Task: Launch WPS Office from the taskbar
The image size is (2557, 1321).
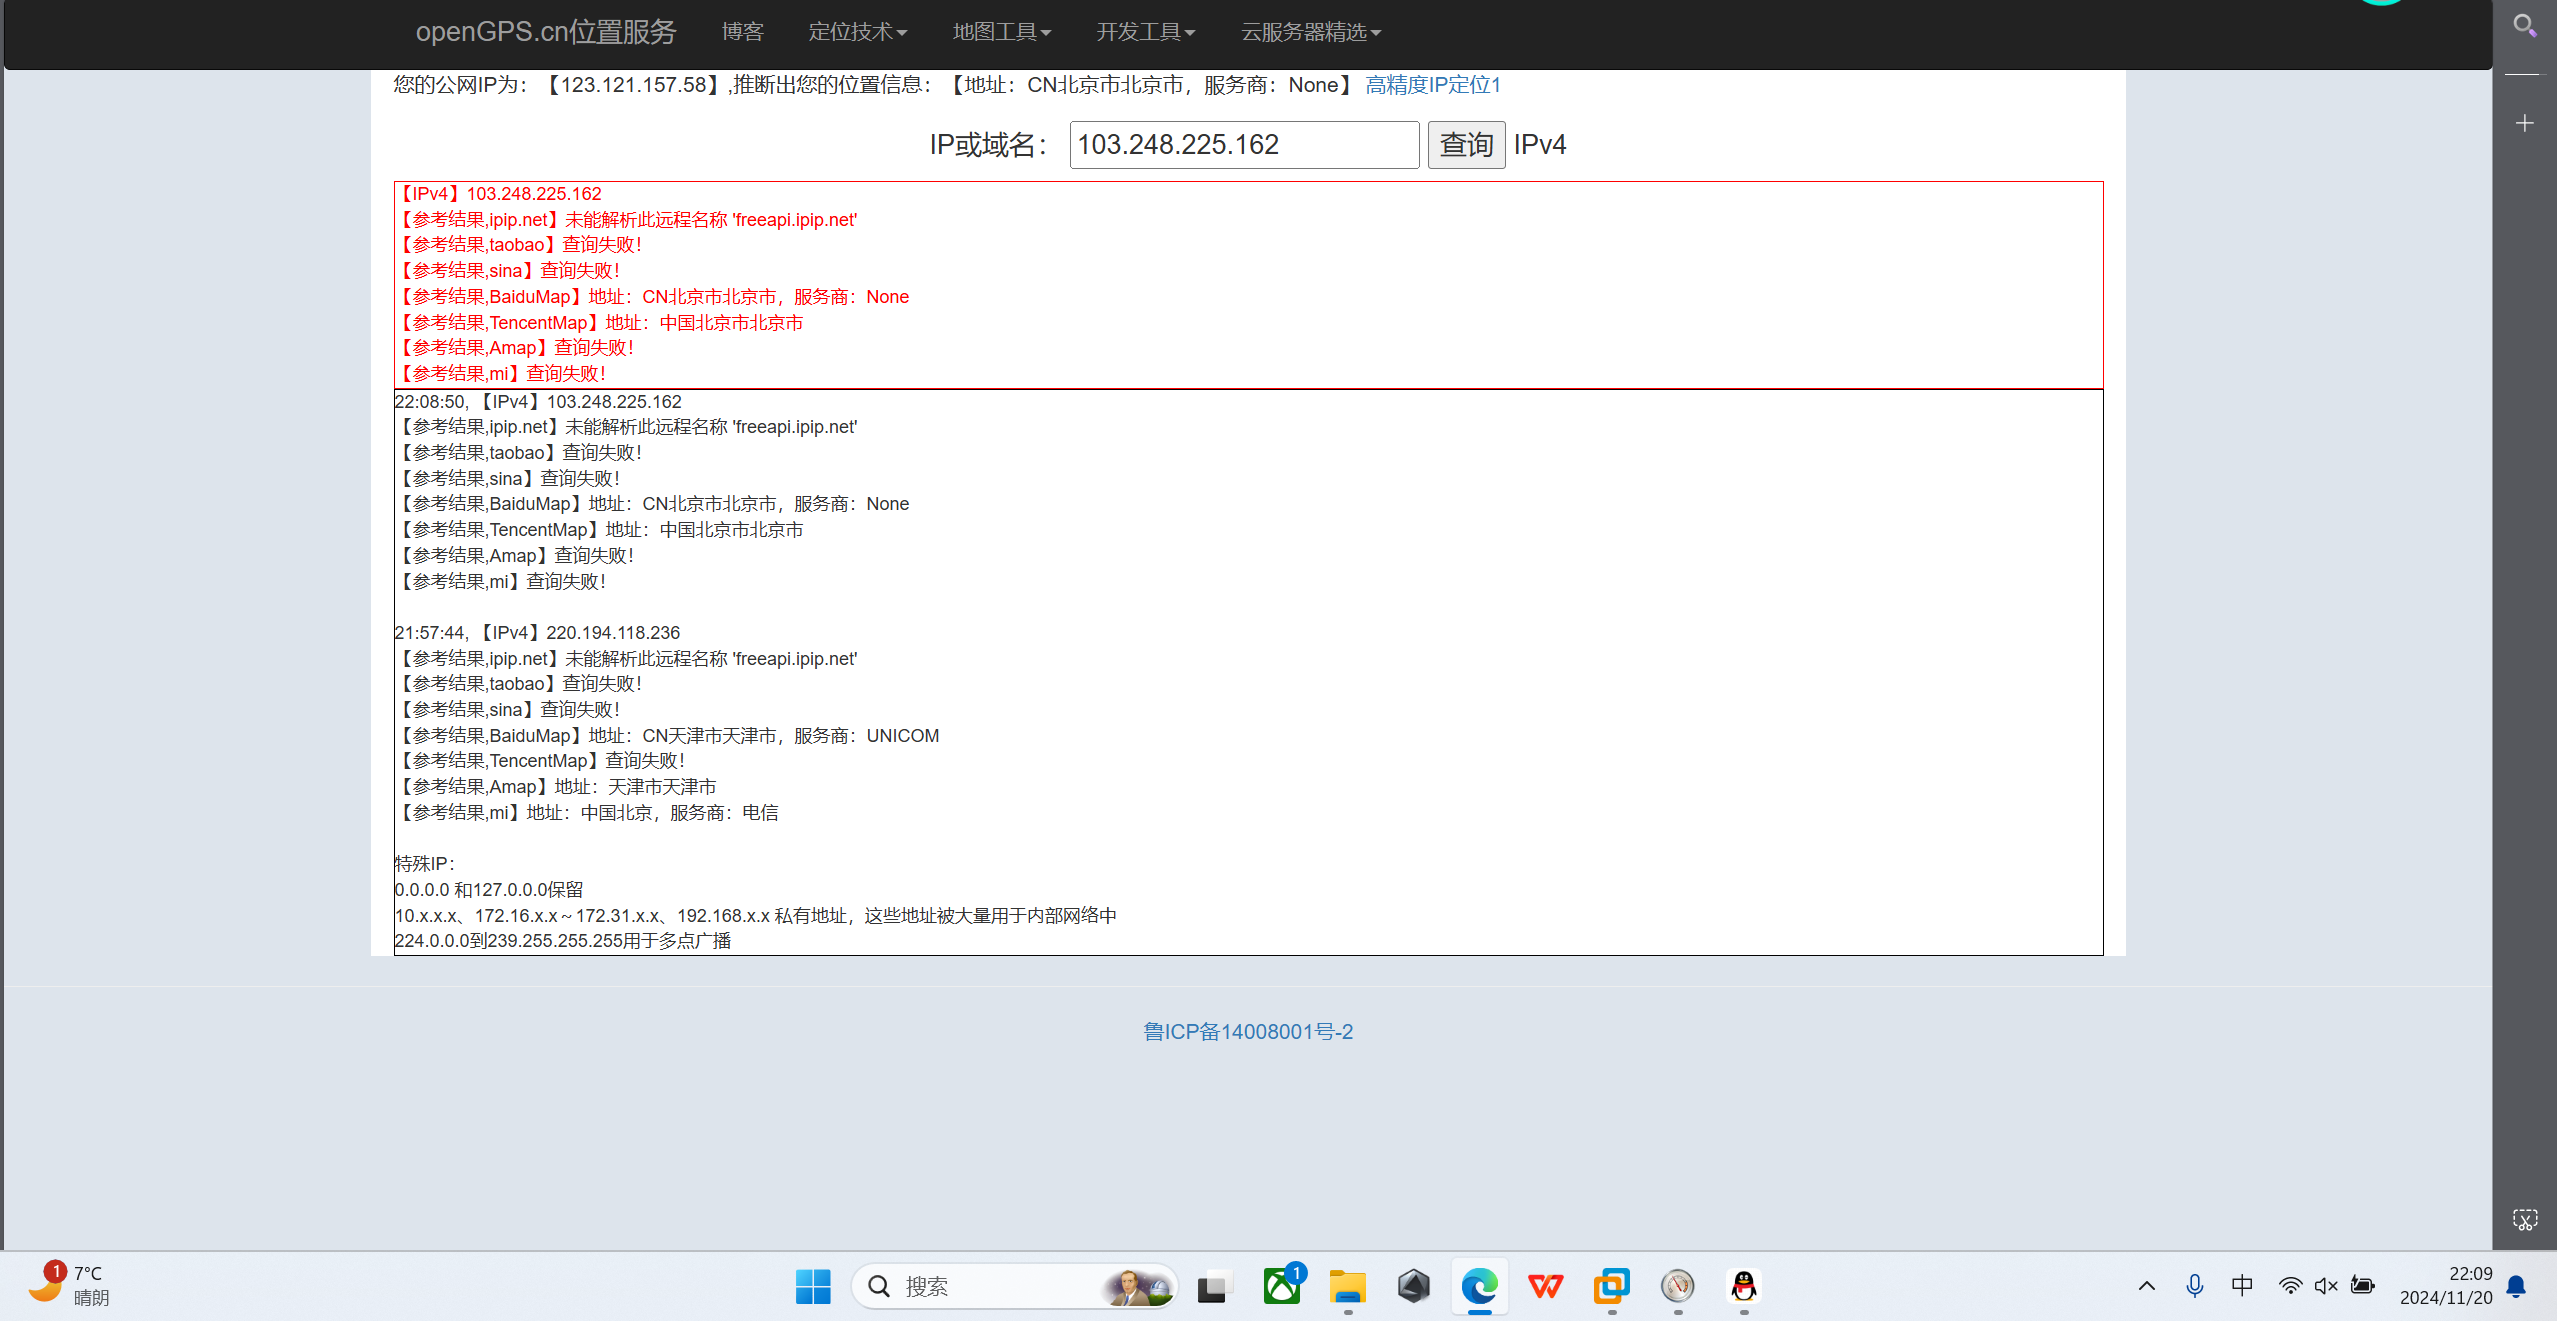Action: pyautogui.click(x=1545, y=1286)
